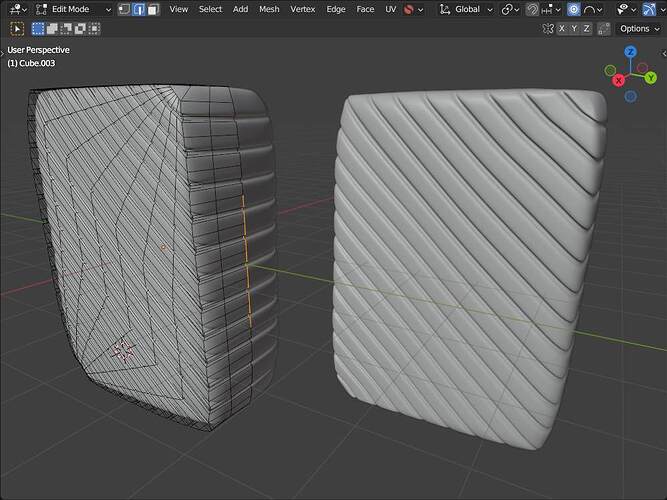The height and width of the screenshot is (500, 667).
Task: Click the blue Z axis gizmo
Action: click(630, 52)
